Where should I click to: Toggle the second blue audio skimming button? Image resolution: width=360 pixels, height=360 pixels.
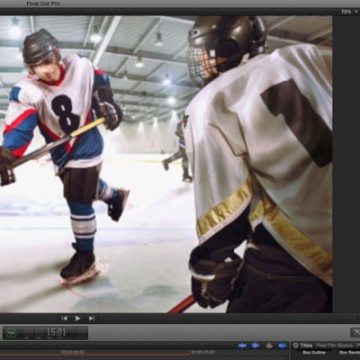(x=256, y=345)
